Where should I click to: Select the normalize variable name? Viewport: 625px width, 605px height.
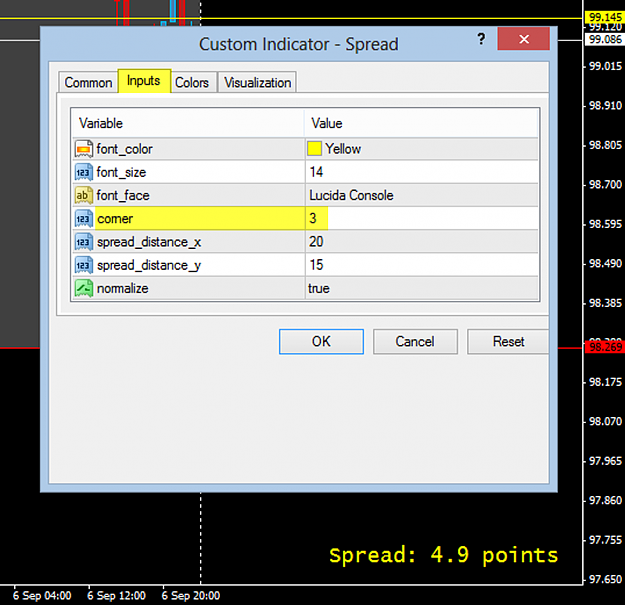click(122, 288)
